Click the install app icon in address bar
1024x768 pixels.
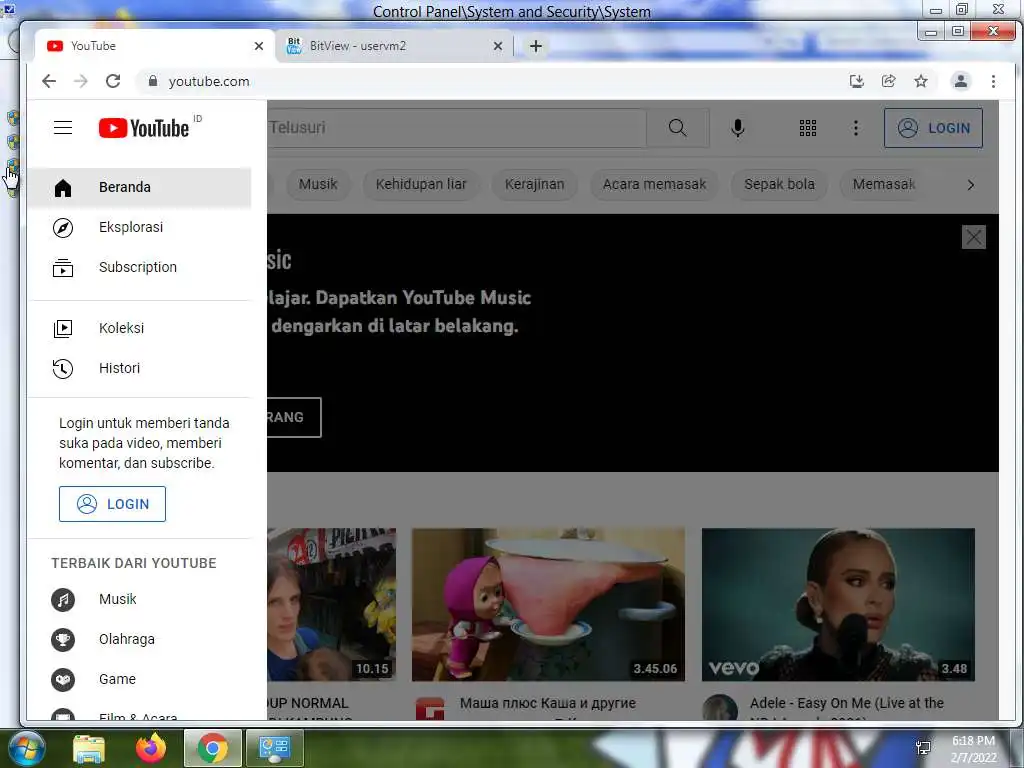tap(857, 81)
